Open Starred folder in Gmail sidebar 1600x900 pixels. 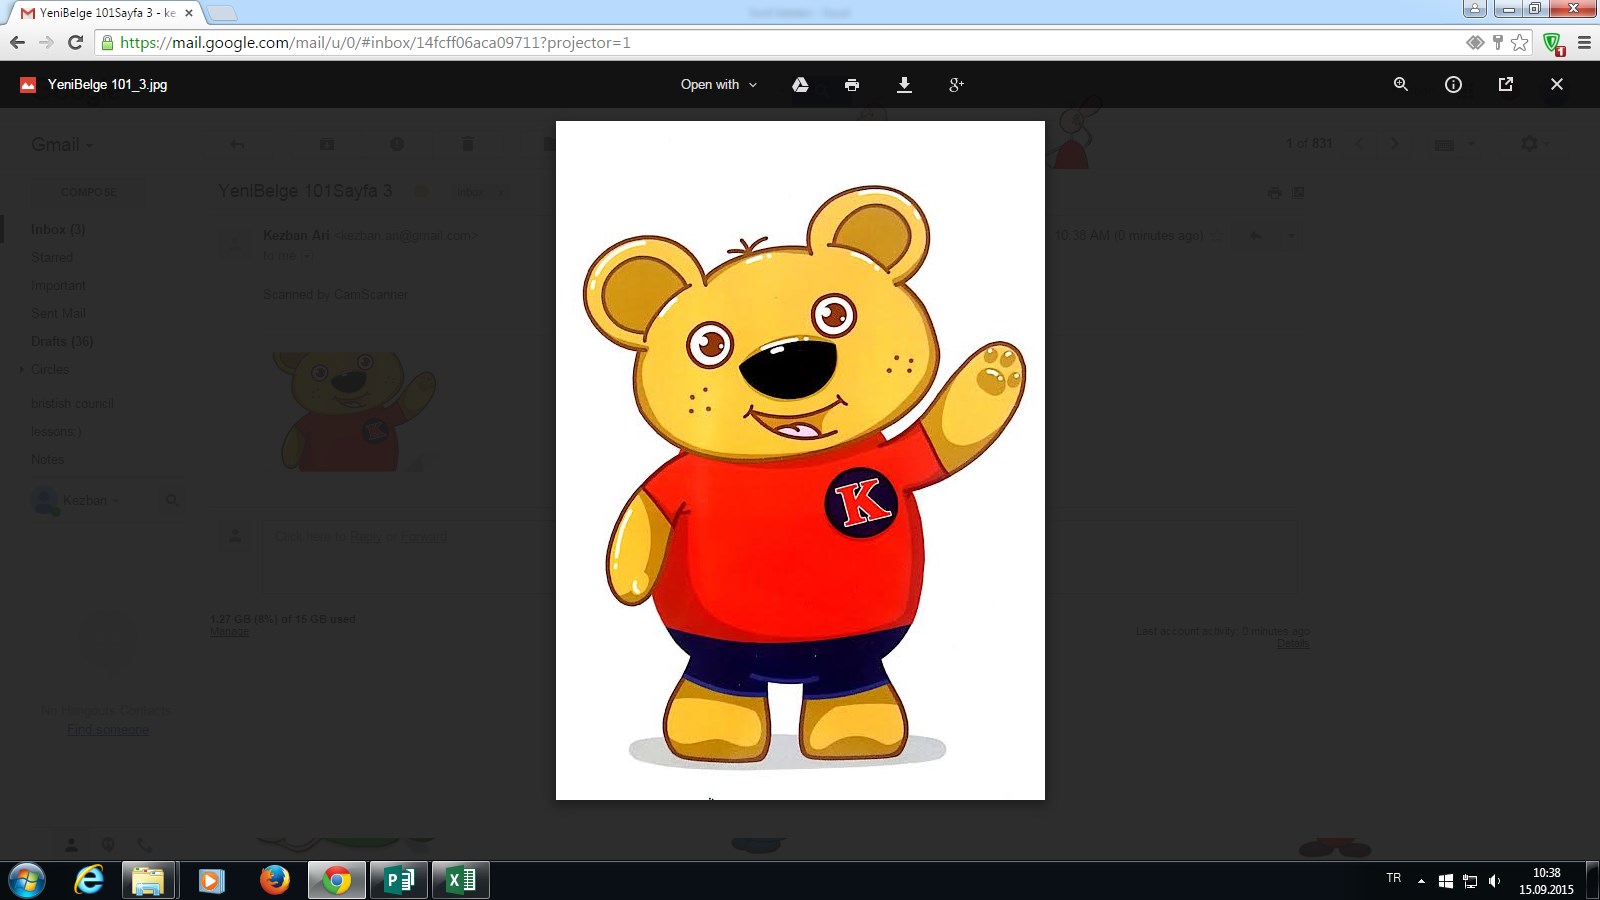click(52, 257)
